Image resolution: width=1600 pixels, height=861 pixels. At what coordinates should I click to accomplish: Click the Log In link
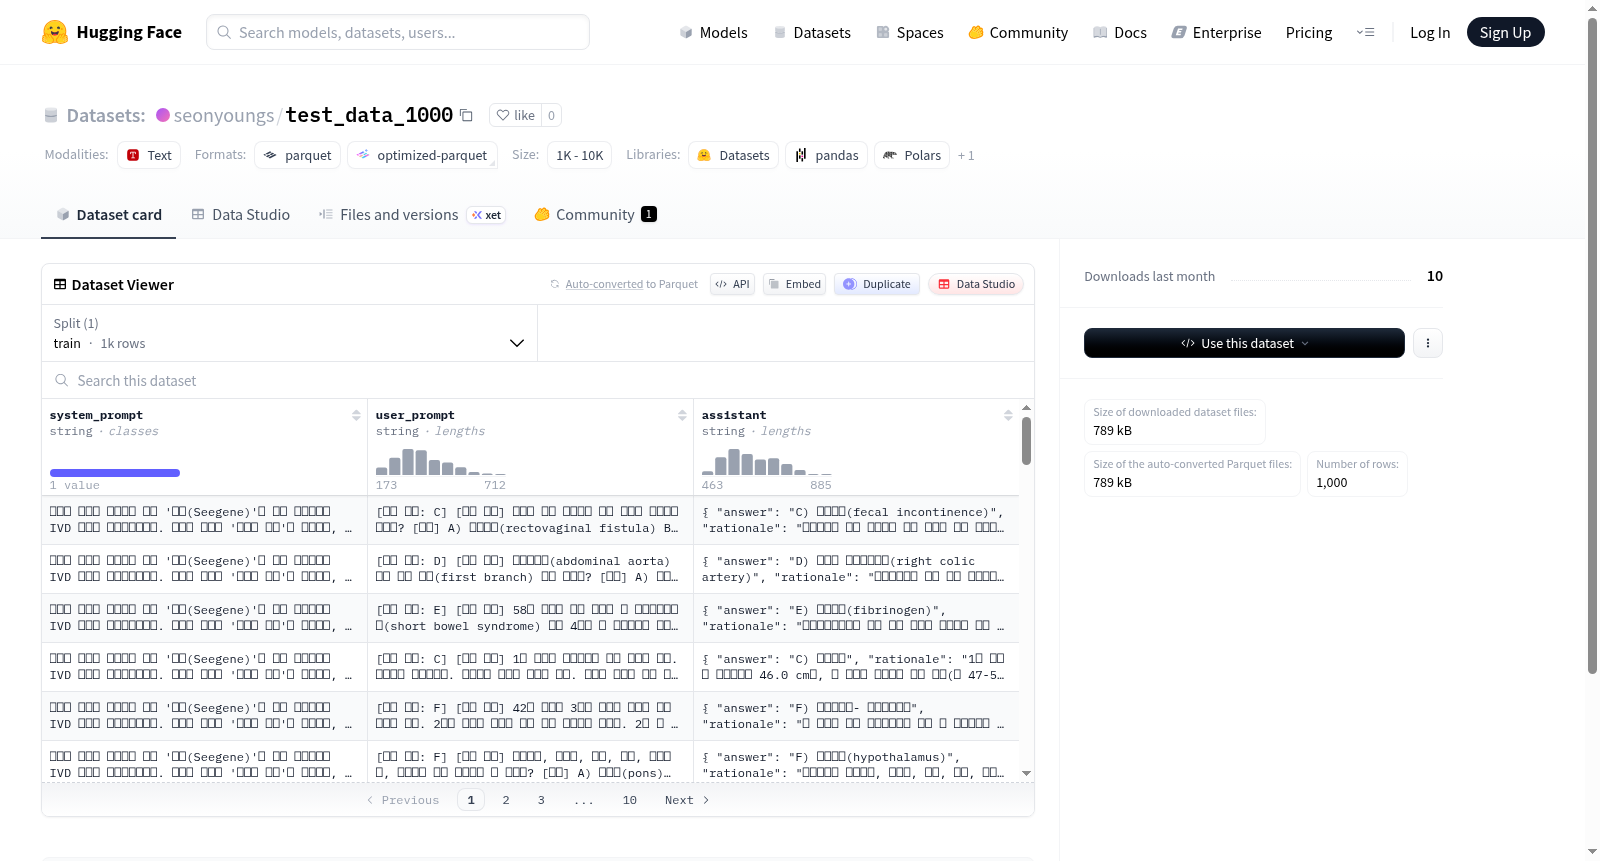coord(1430,32)
